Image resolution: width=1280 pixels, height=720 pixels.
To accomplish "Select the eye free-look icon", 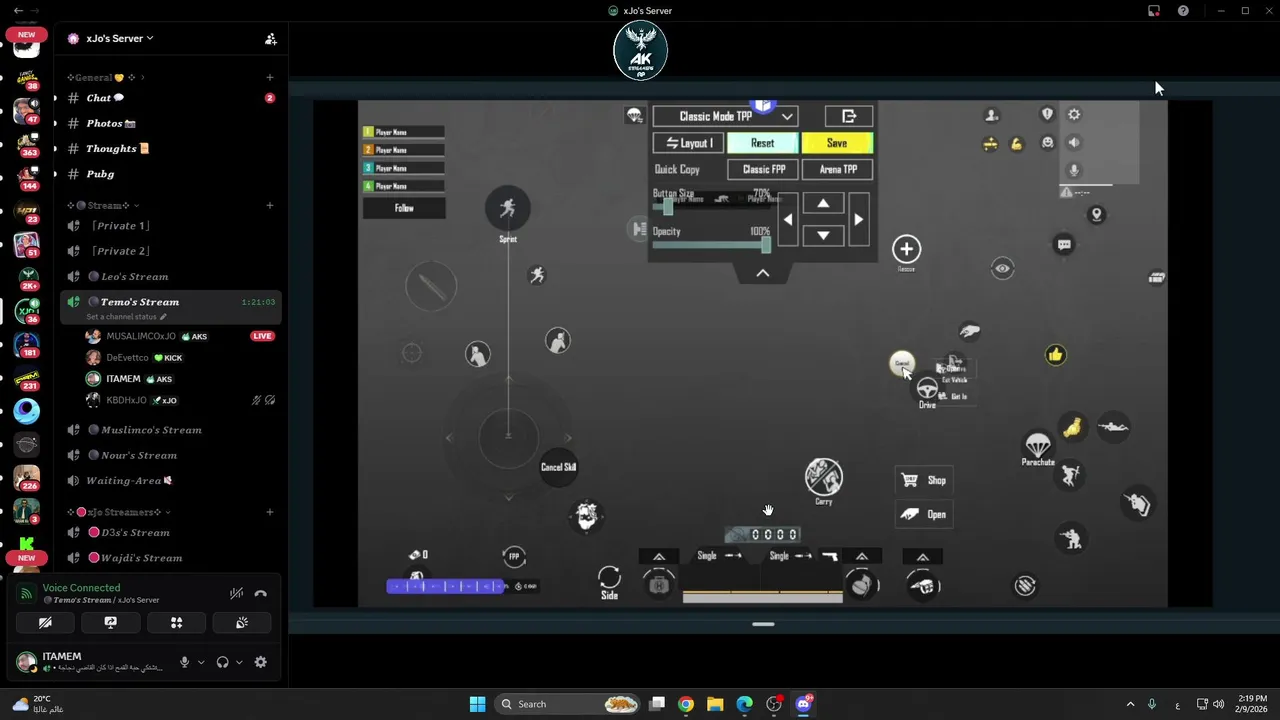I will click(x=1003, y=268).
